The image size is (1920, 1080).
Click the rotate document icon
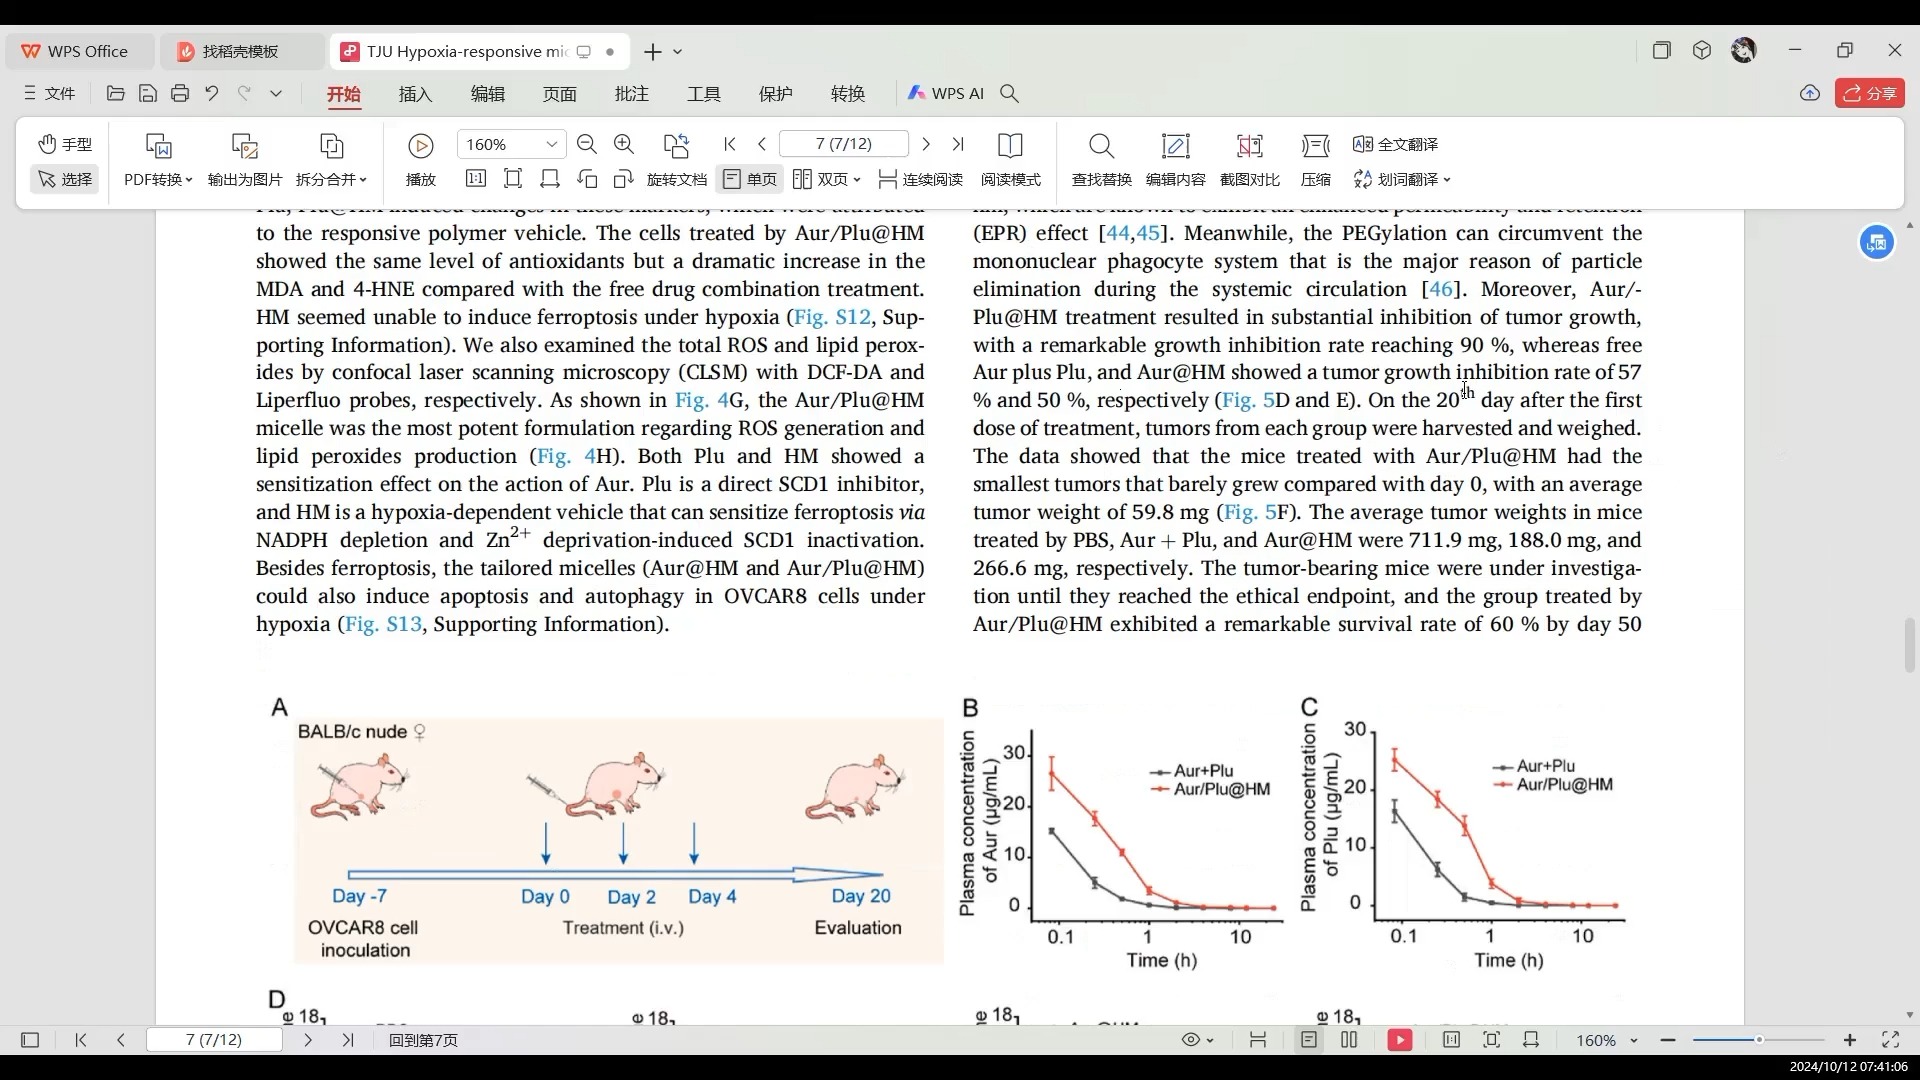(677, 146)
